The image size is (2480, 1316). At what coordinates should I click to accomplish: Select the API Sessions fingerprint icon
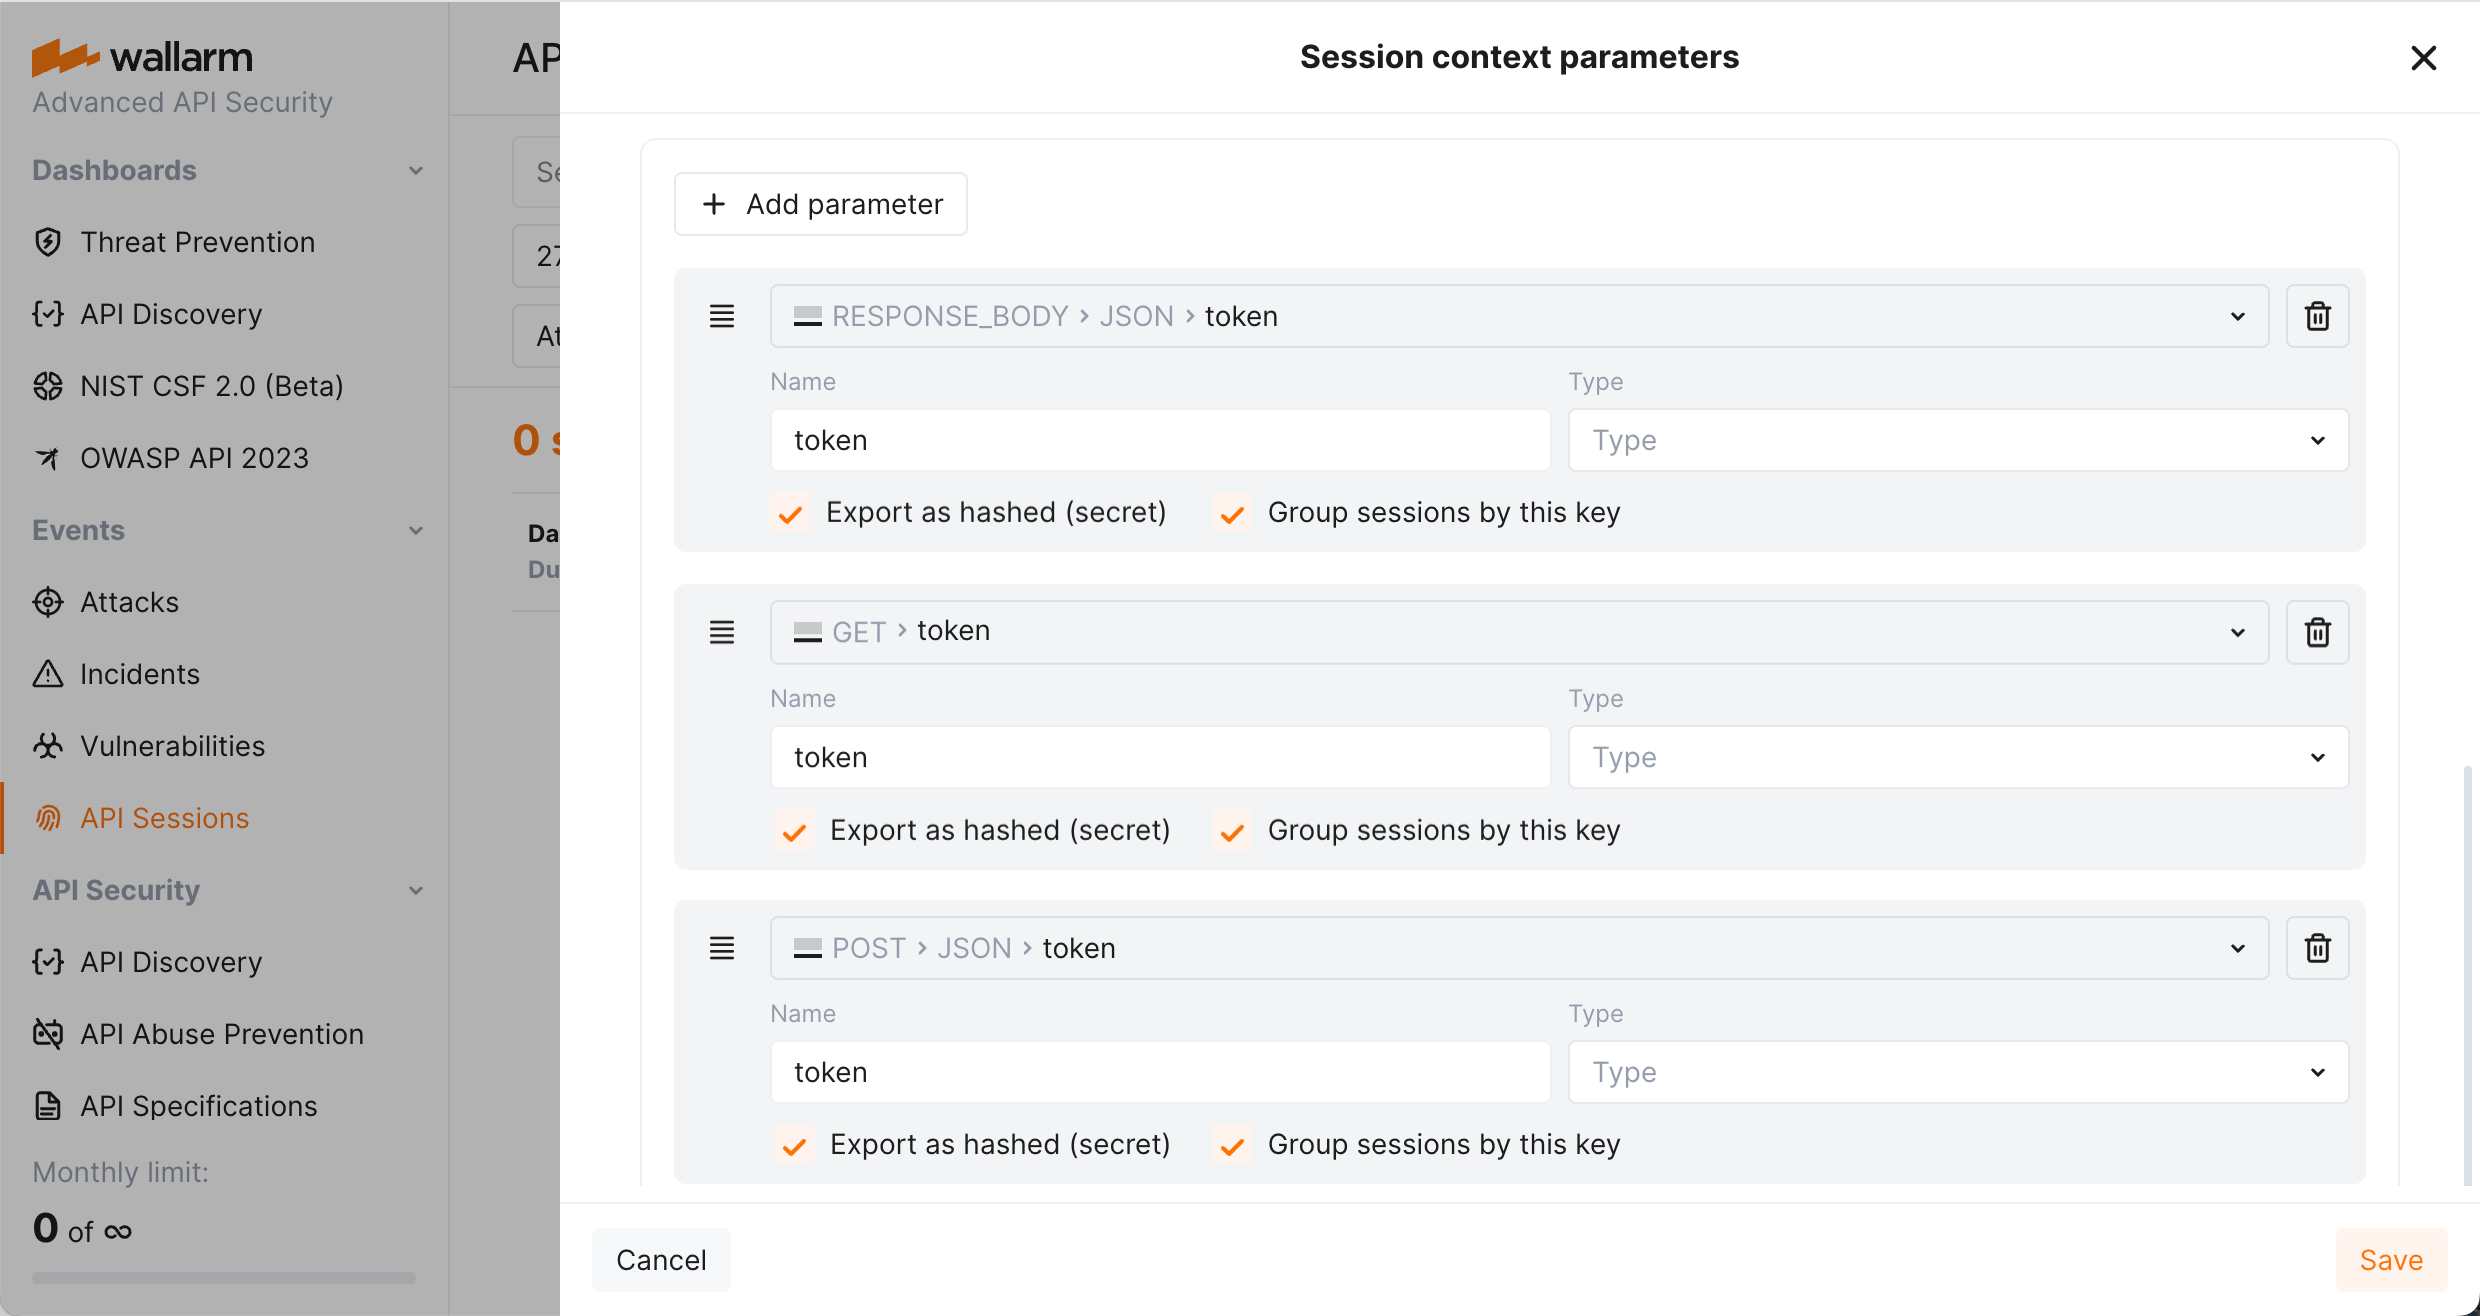click(x=48, y=817)
